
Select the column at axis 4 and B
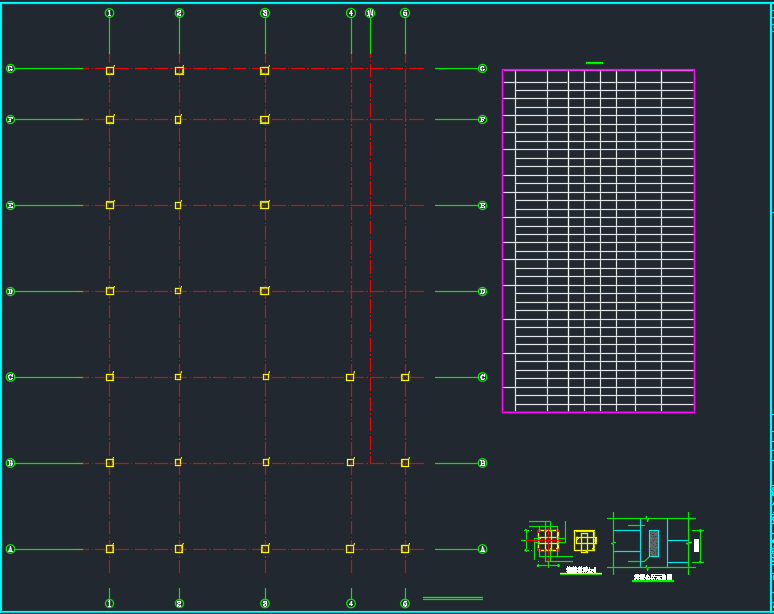coord(350,462)
